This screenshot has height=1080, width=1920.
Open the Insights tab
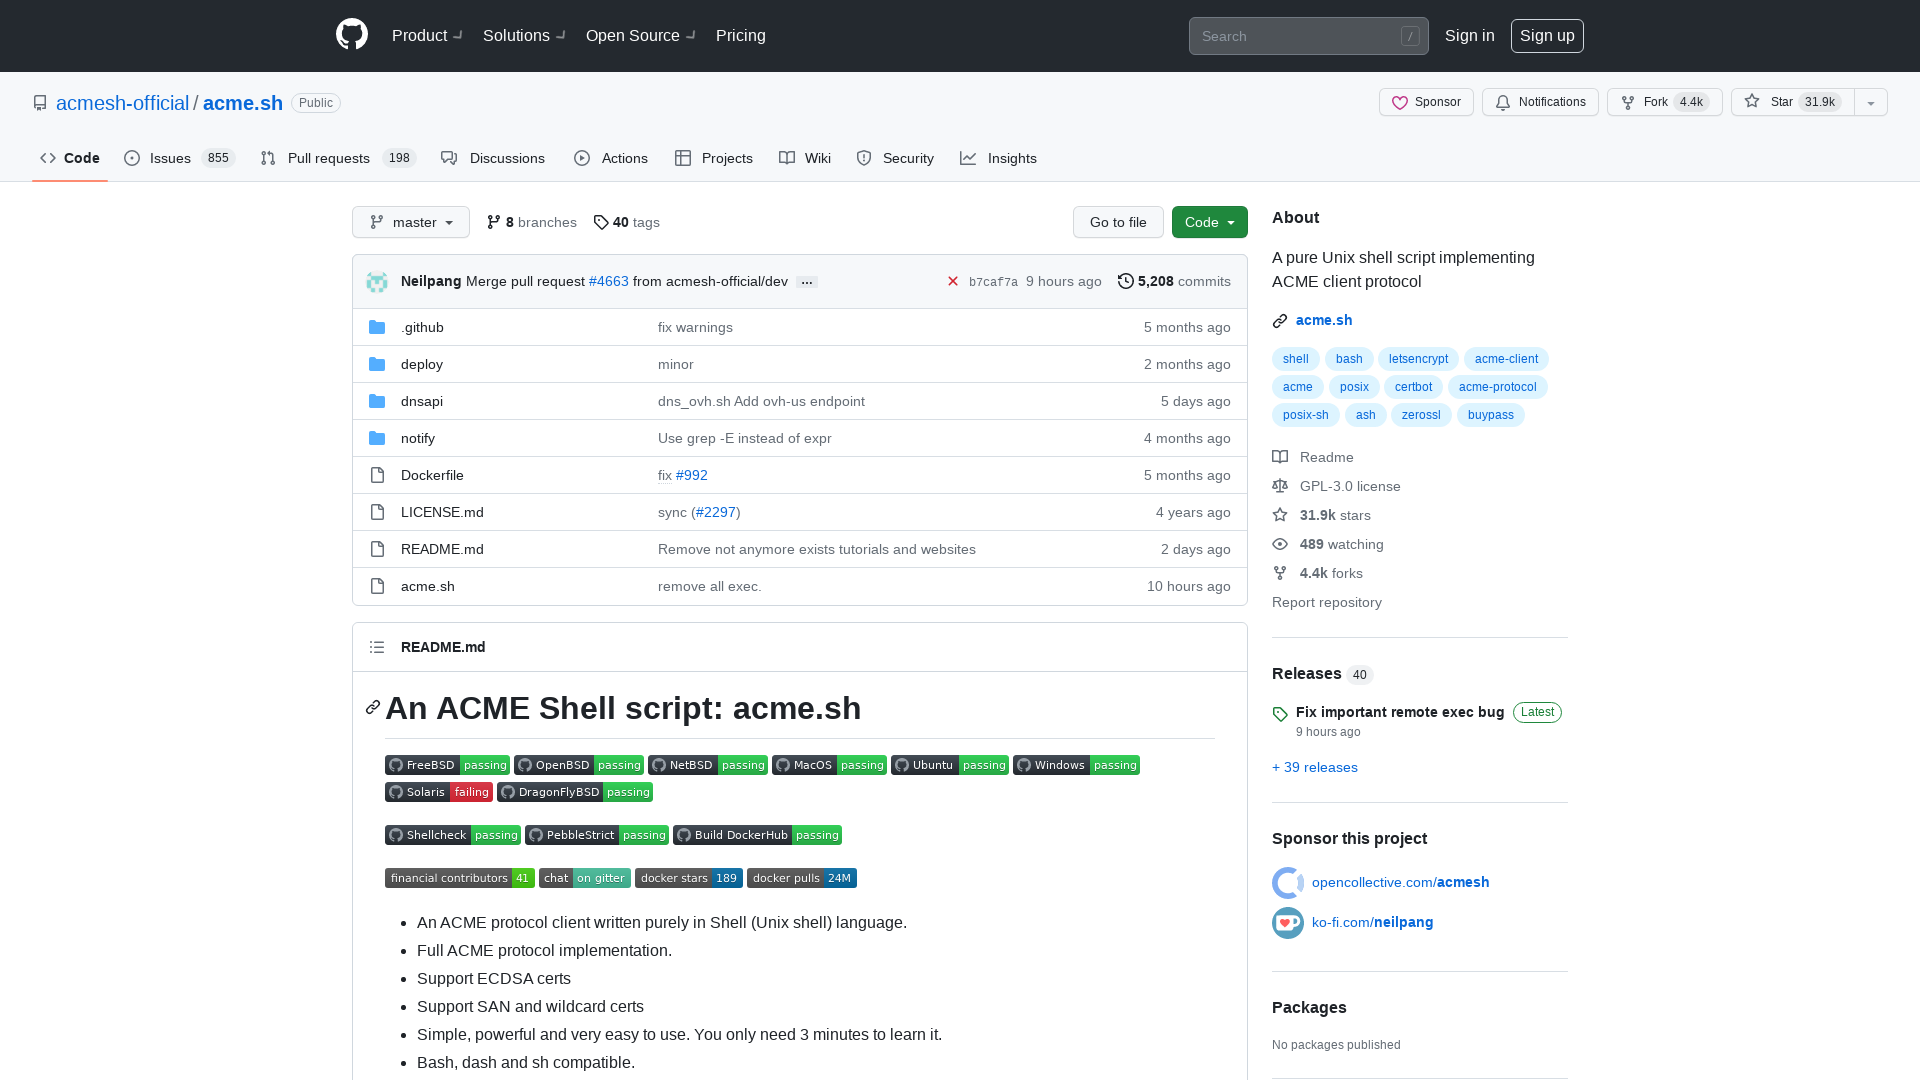pyautogui.click(x=998, y=158)
